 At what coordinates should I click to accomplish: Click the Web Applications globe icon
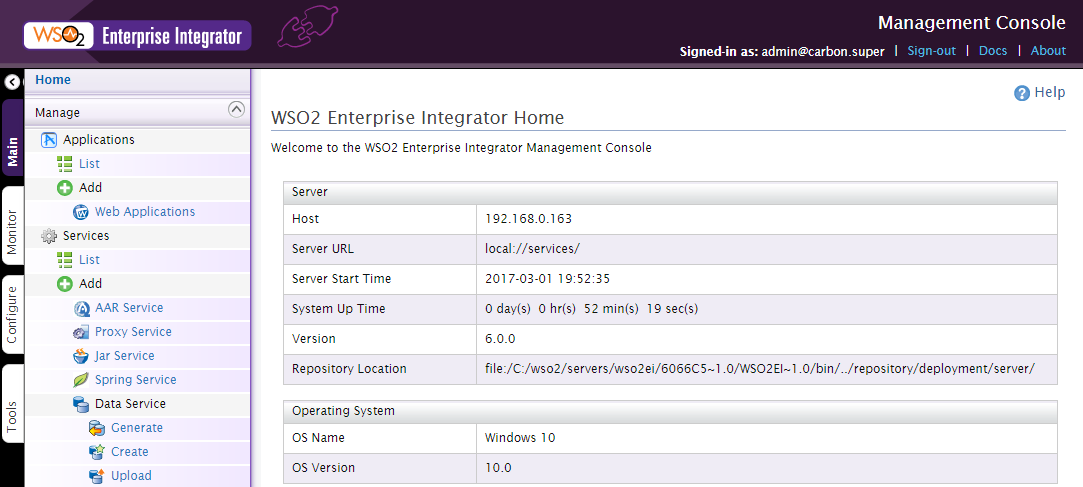click(x=82, y=212)
